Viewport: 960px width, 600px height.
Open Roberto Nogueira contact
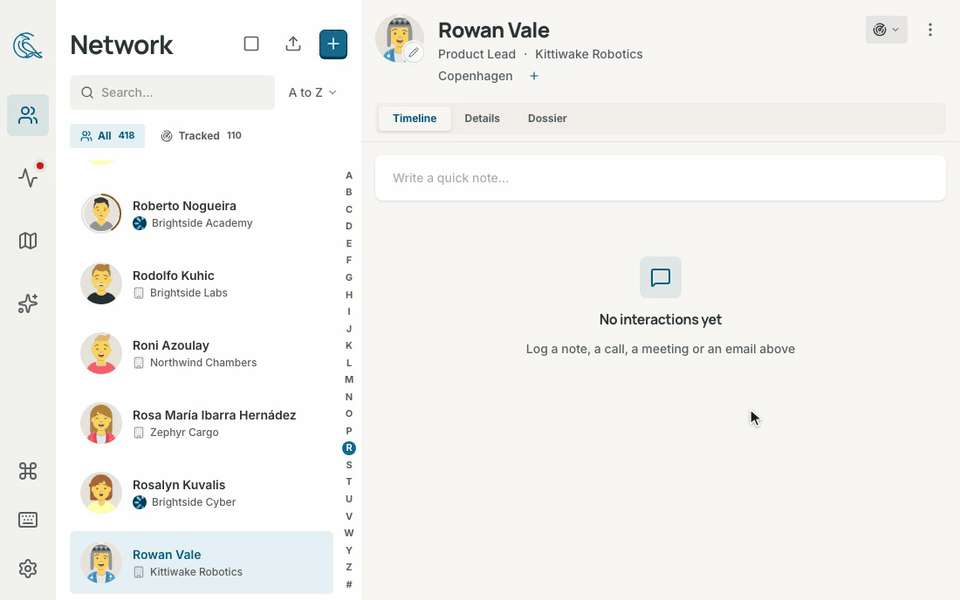(x=201, y=214)
